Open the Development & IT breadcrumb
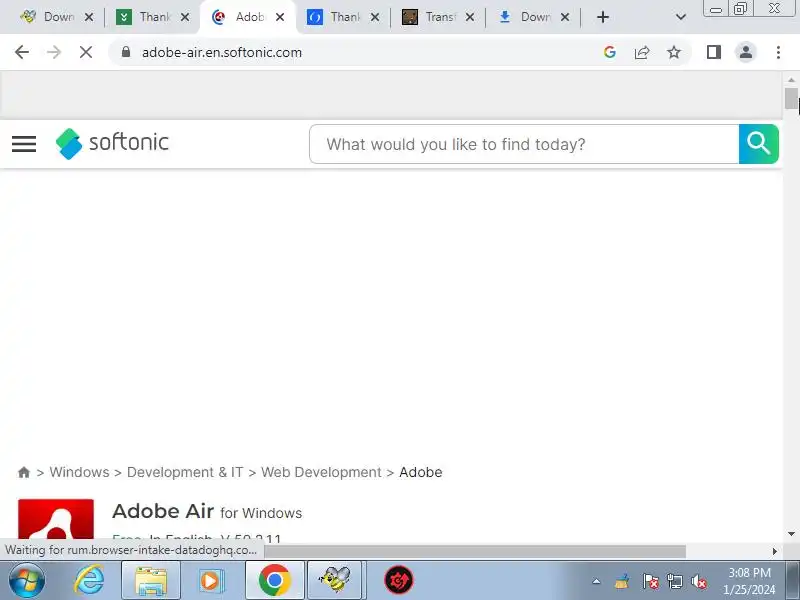This screenshot has width=800, height=600. pos(185,472)
